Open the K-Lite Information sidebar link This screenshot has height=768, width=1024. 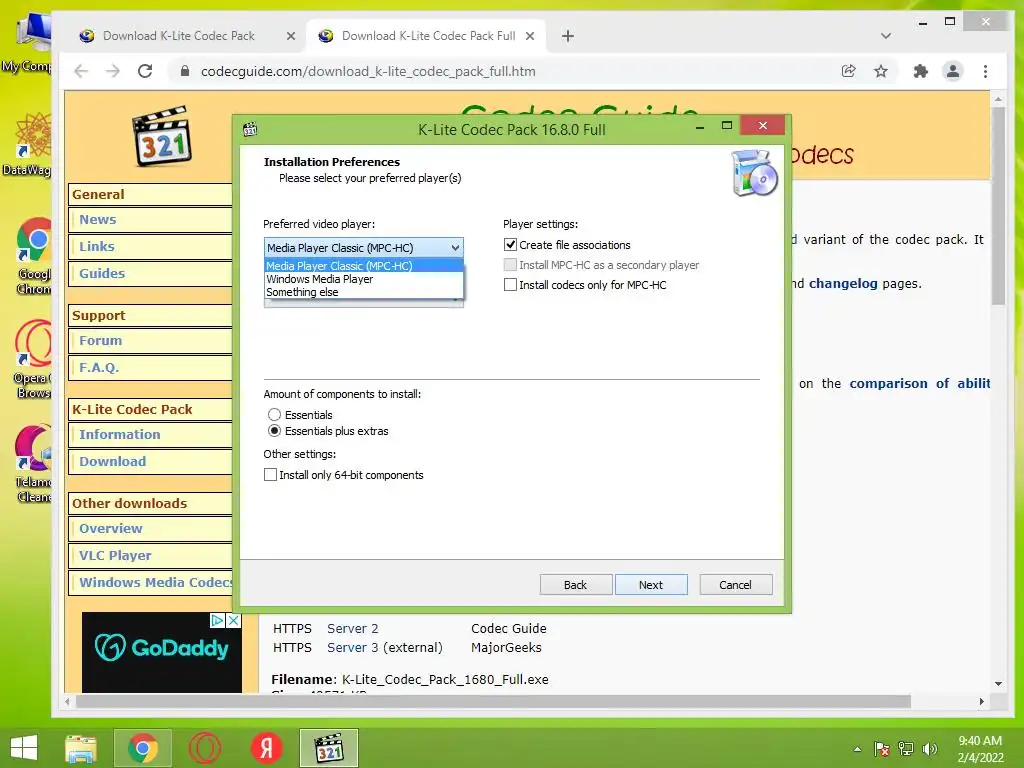point(120,434)
